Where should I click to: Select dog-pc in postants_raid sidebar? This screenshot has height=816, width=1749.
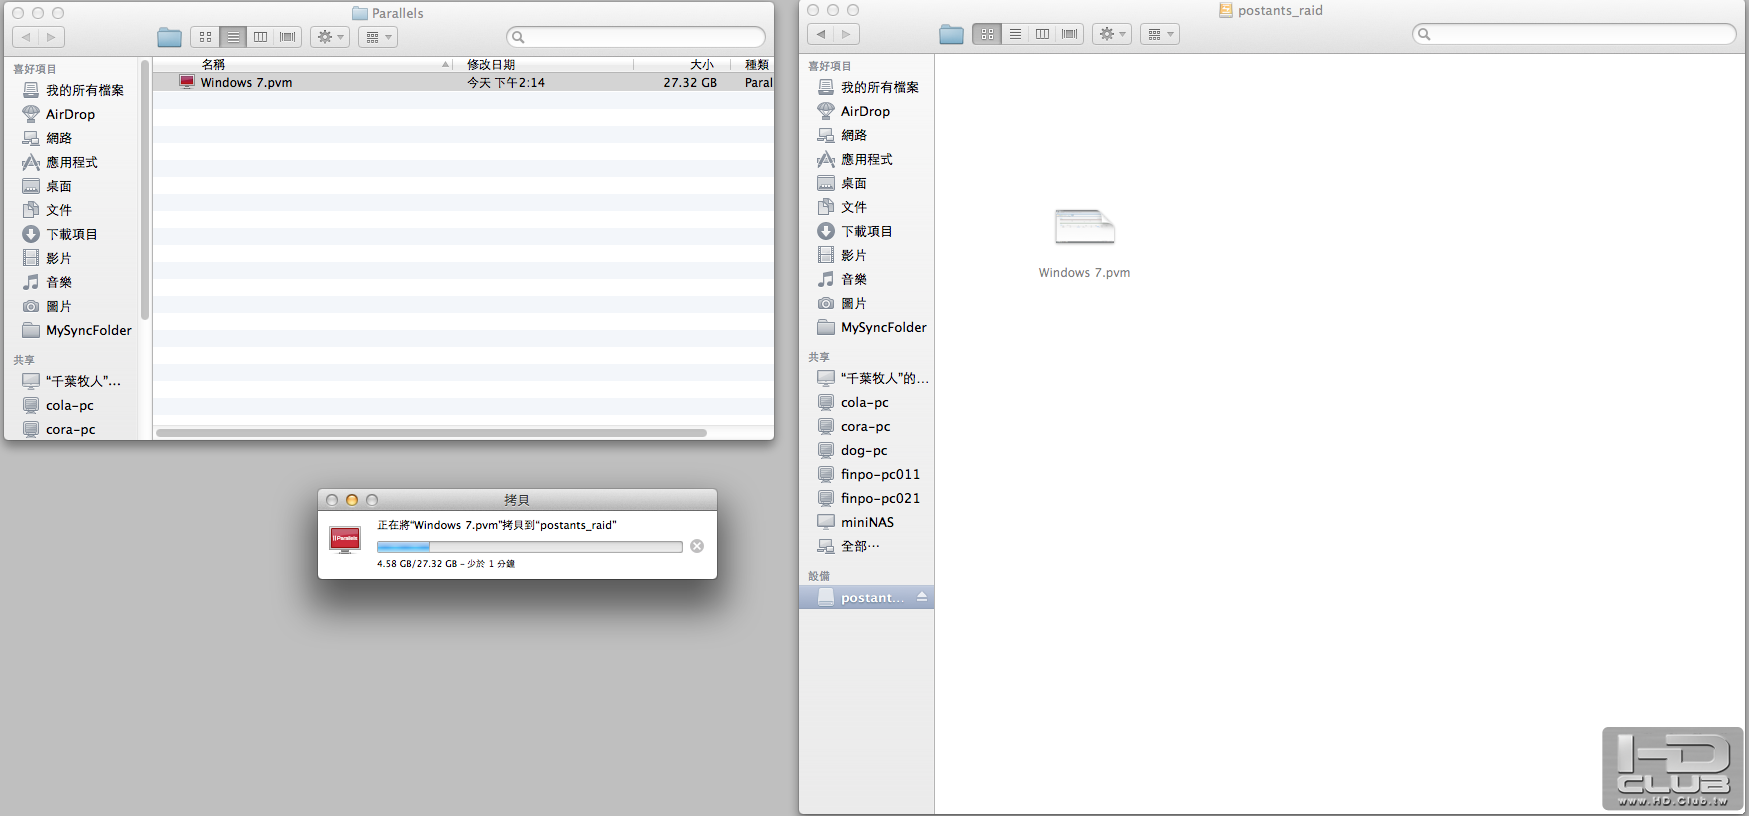(853, 450)
